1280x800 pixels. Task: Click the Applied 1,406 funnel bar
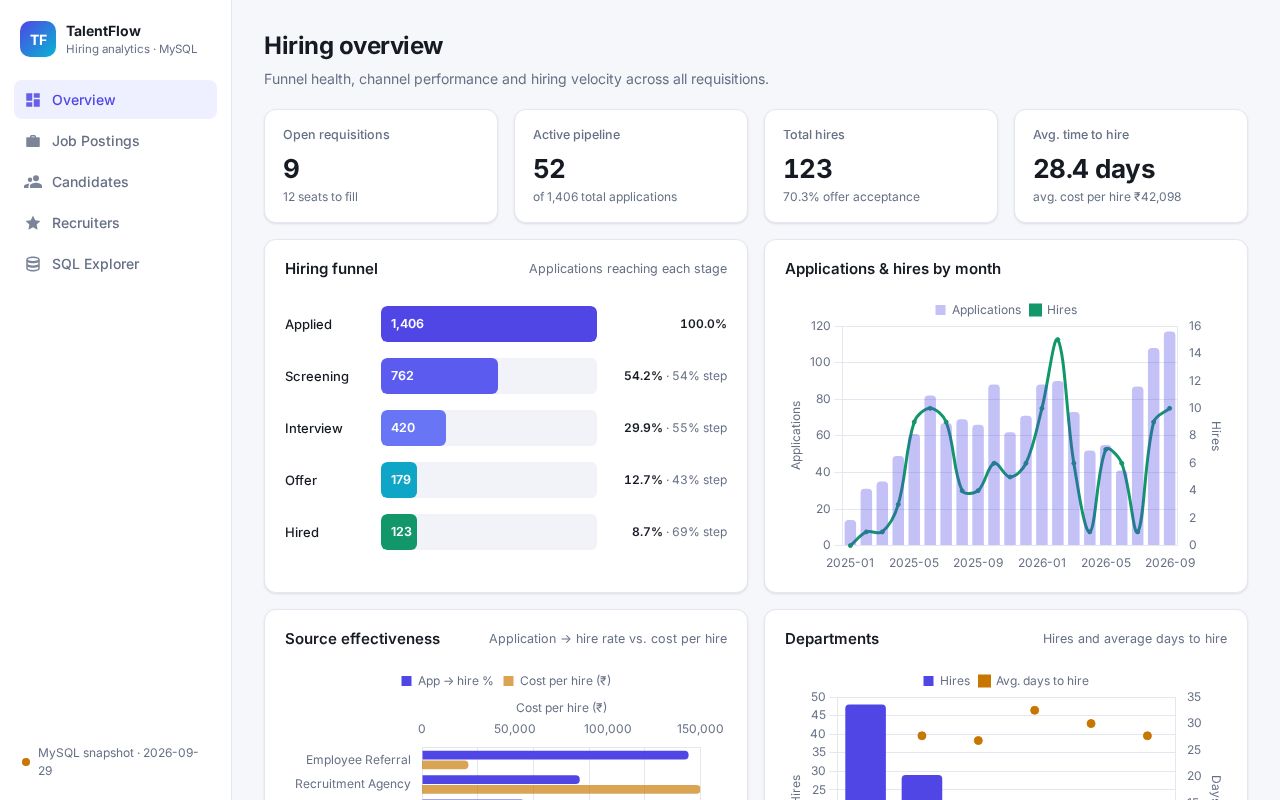pyautogui.click(x=489, y=324)
